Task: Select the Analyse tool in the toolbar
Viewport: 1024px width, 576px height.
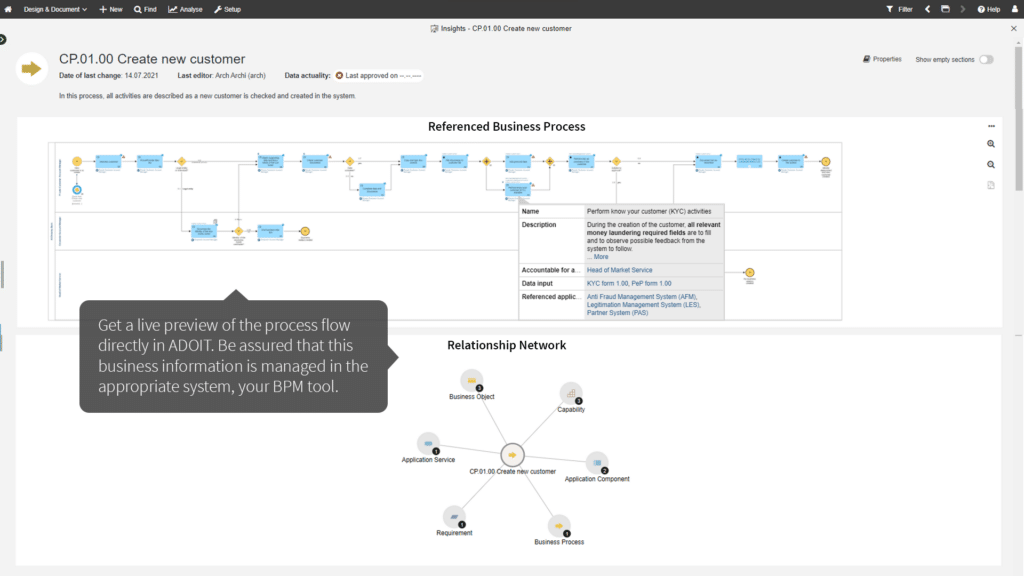Action: click(185, 9)
